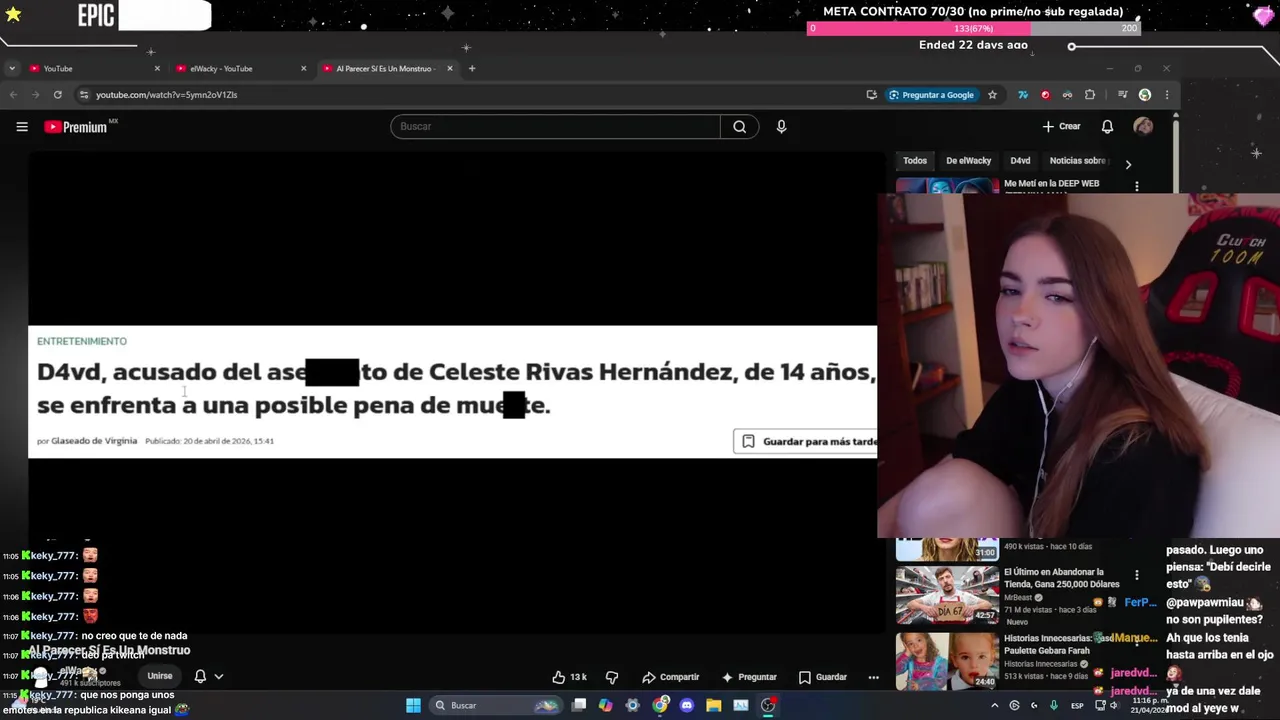
Task: Start voice search with microphone icon
Action: pos(781,127)
